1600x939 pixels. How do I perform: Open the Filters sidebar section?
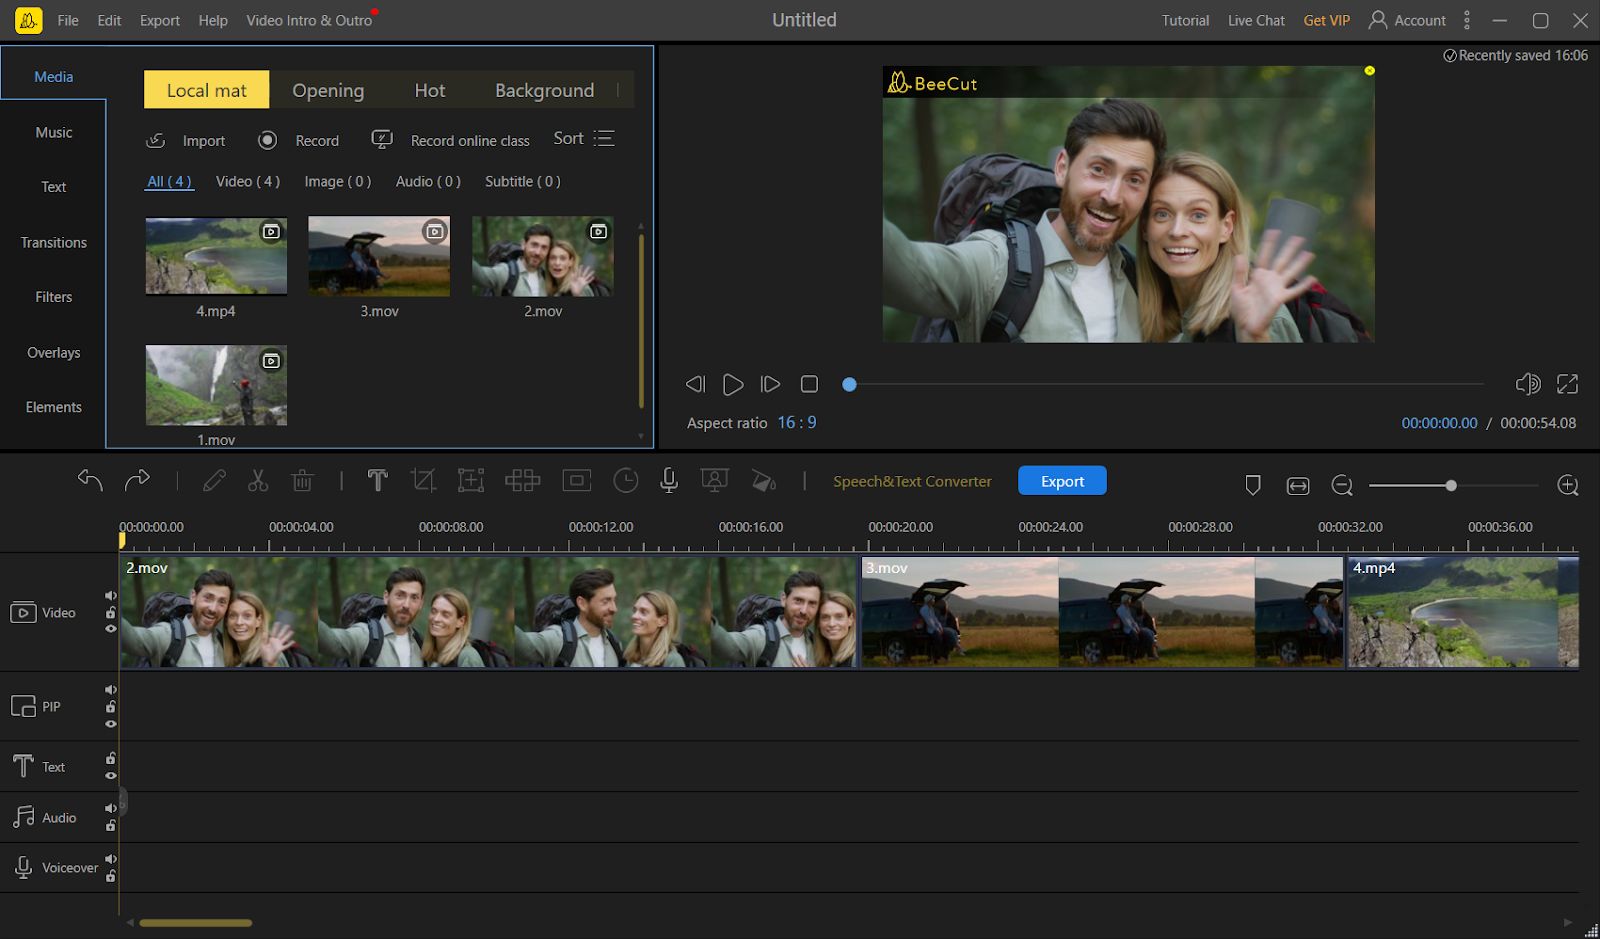click(x=54, y=297)
